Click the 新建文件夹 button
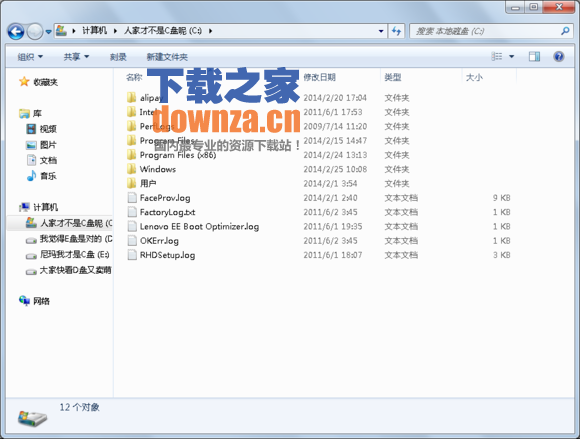Screen dimensions: 580x439 (x=167, y=57)
